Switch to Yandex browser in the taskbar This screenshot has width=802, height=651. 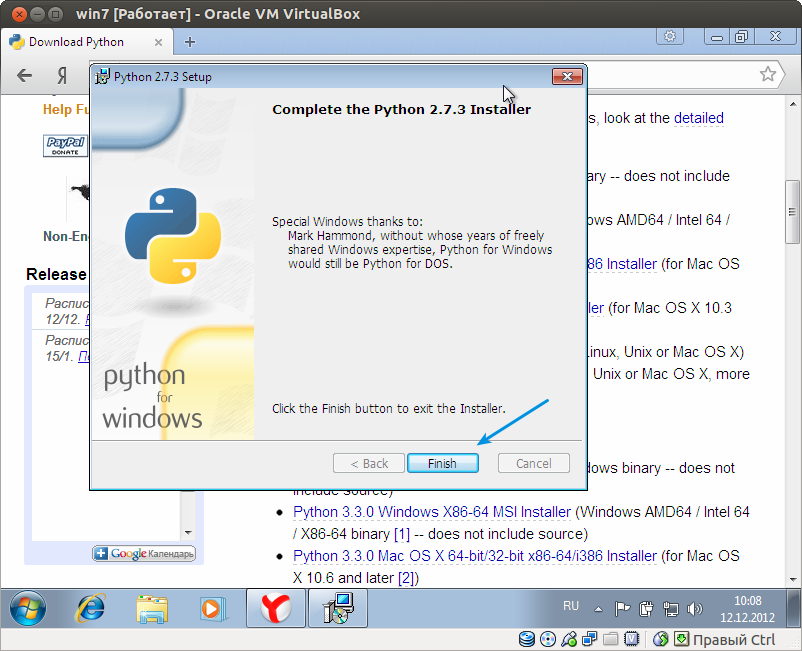point(276,608)
